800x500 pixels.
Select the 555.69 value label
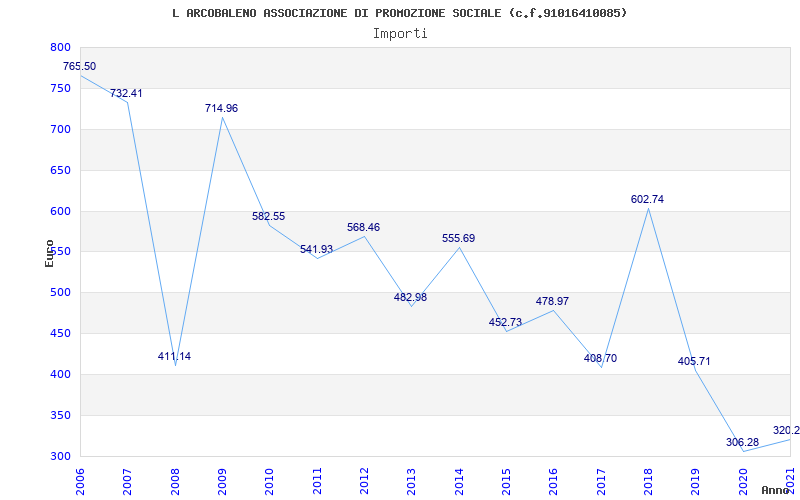[458, 238]
